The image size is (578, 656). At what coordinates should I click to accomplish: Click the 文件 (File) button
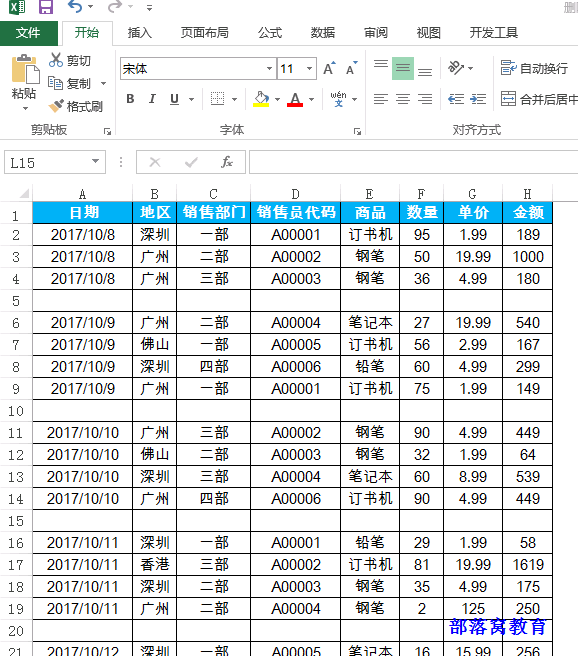point(28,33)
